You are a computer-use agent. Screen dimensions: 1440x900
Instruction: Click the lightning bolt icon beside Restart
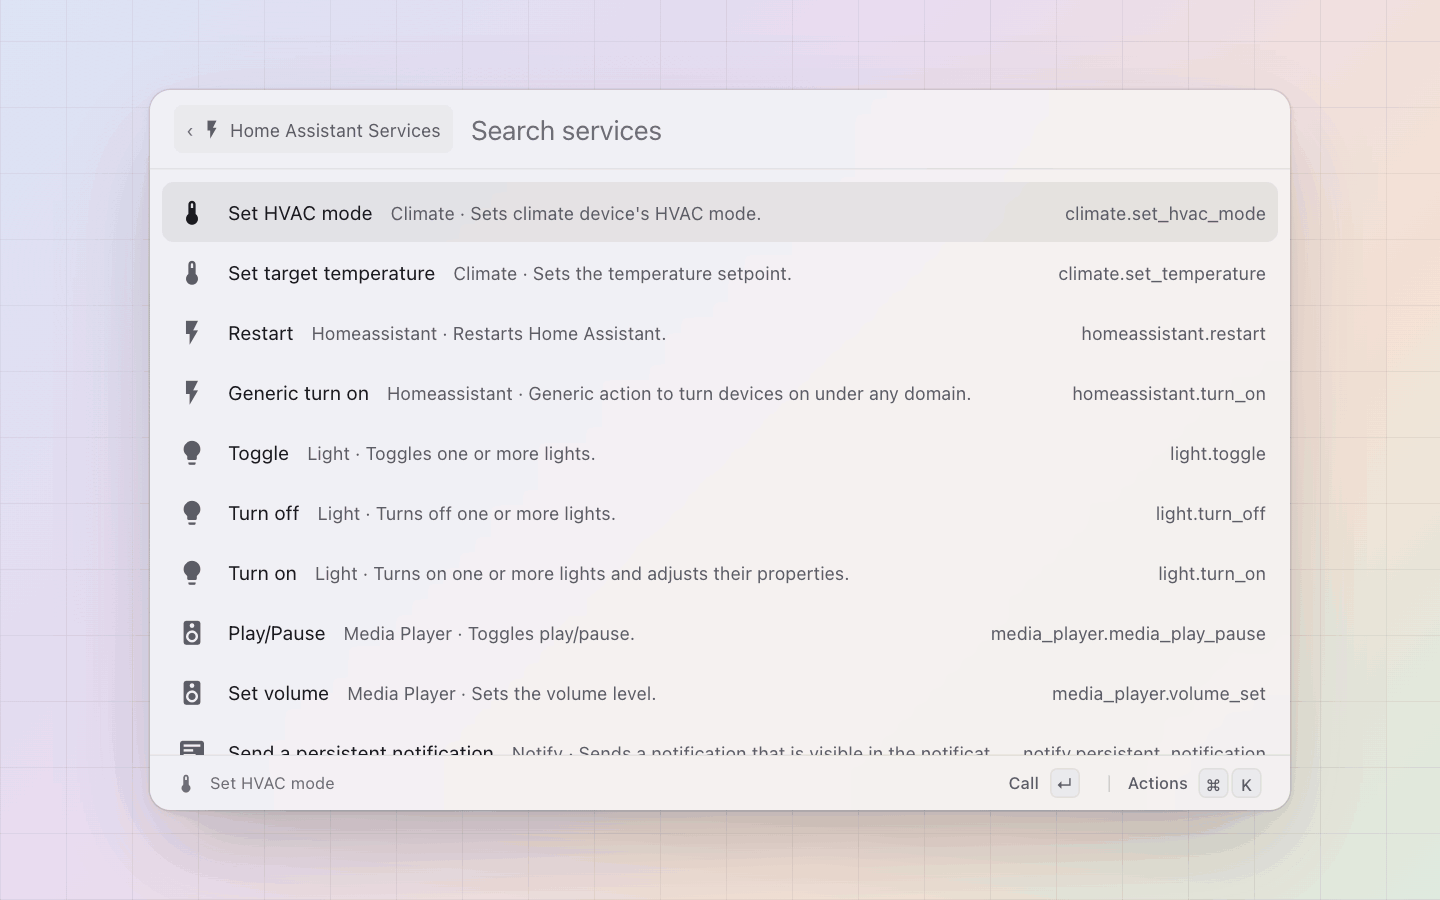(x=192, y=333)
